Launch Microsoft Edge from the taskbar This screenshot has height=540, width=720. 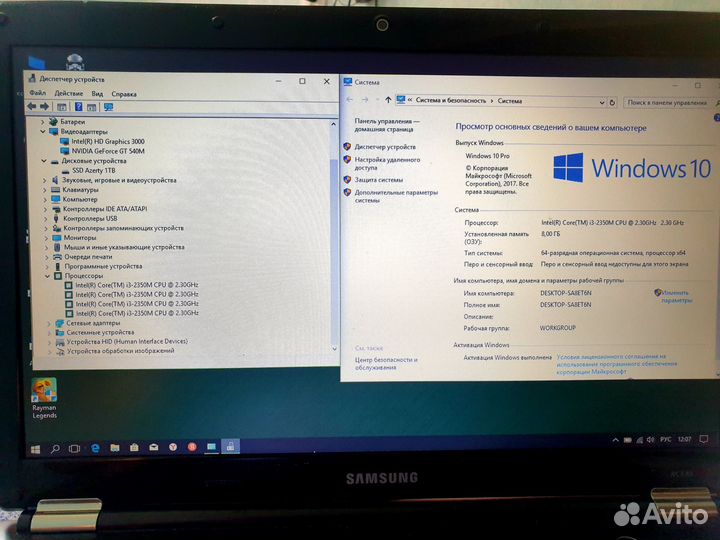tap(95, 448)
